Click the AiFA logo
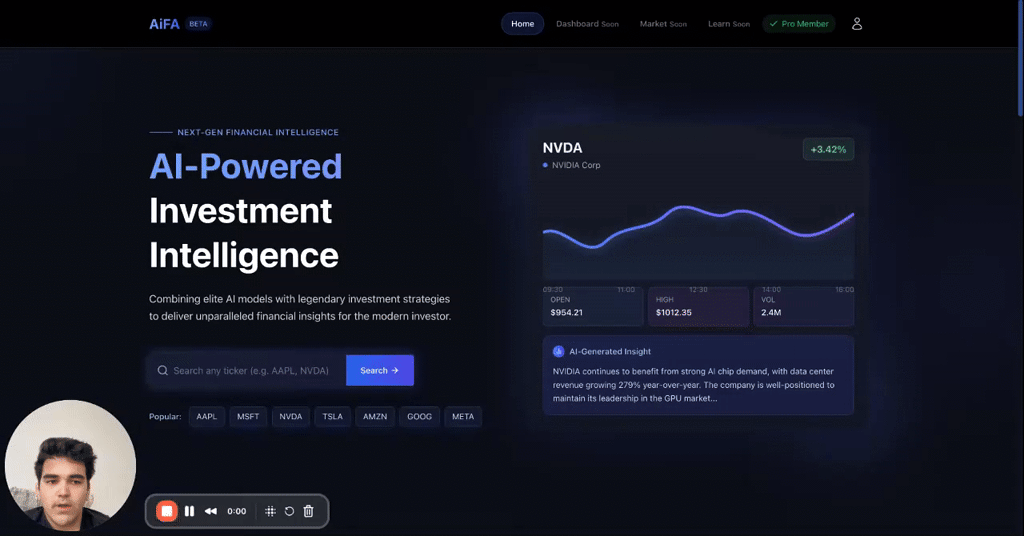1024x536 pixels. (164, 24)
